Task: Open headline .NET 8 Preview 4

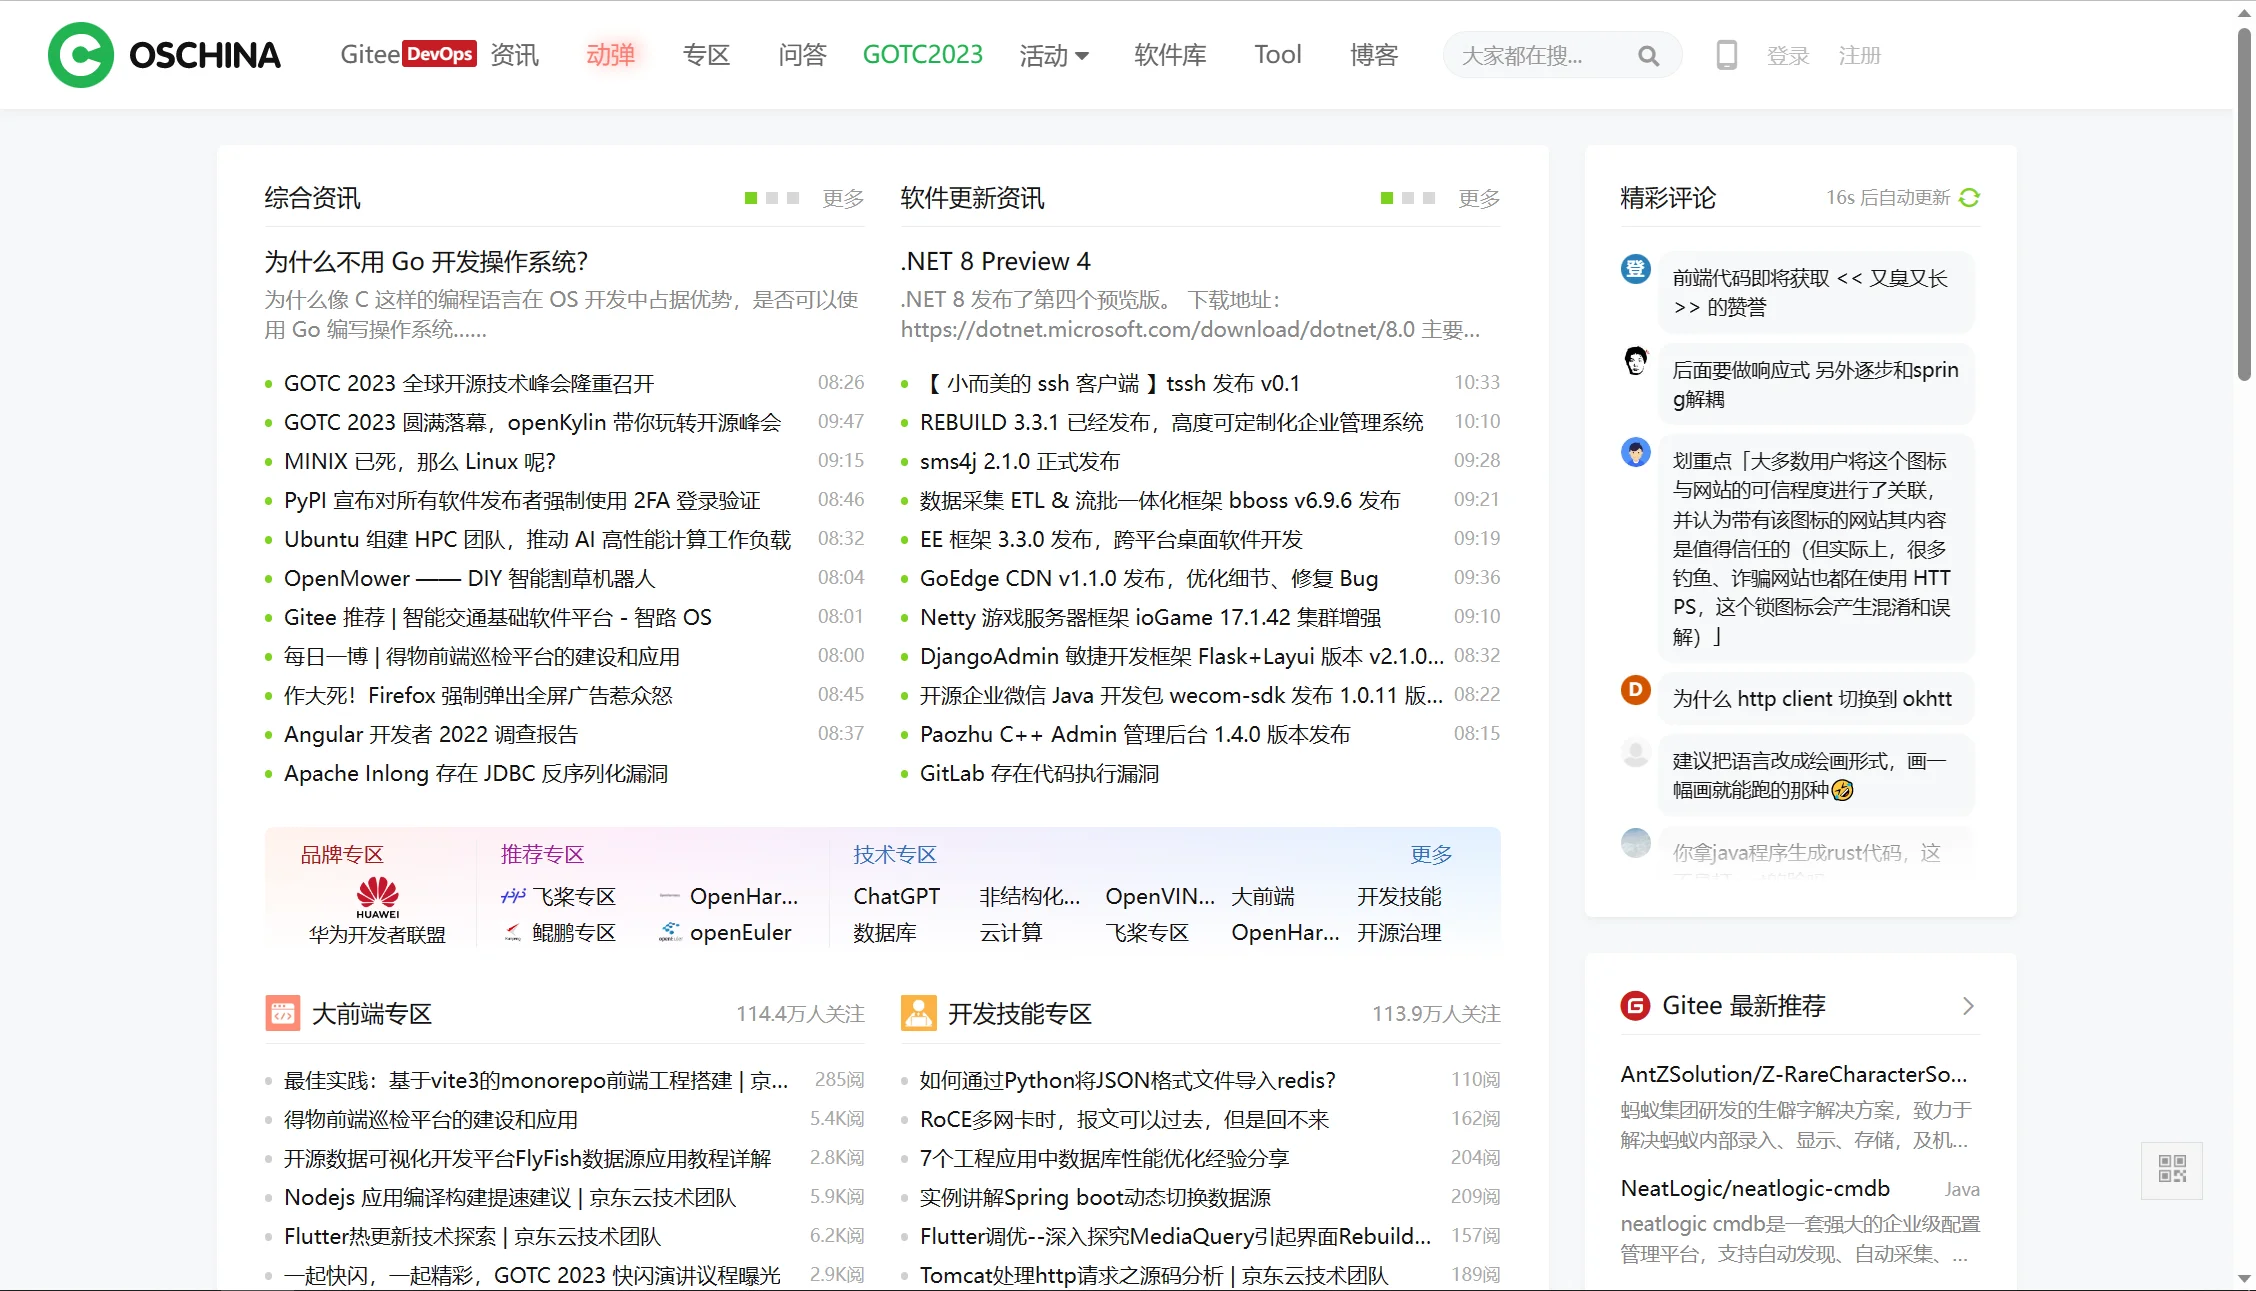Action: [995, 262]
